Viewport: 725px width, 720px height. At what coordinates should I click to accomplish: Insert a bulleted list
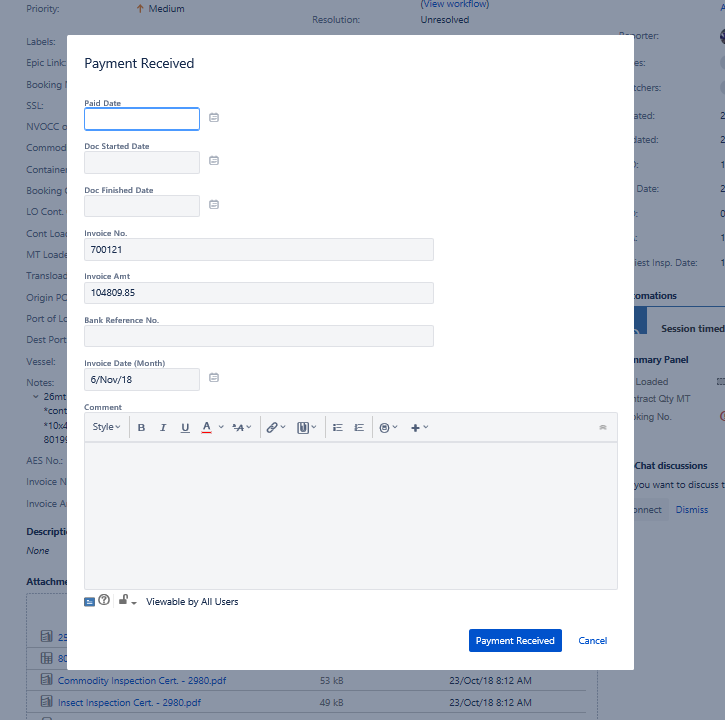click(338, 428)
